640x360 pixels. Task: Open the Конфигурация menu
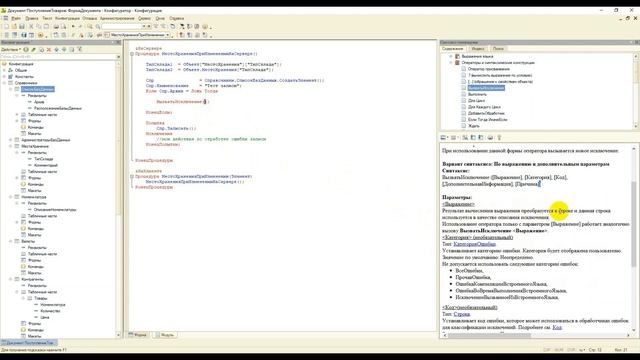(67, 18)
